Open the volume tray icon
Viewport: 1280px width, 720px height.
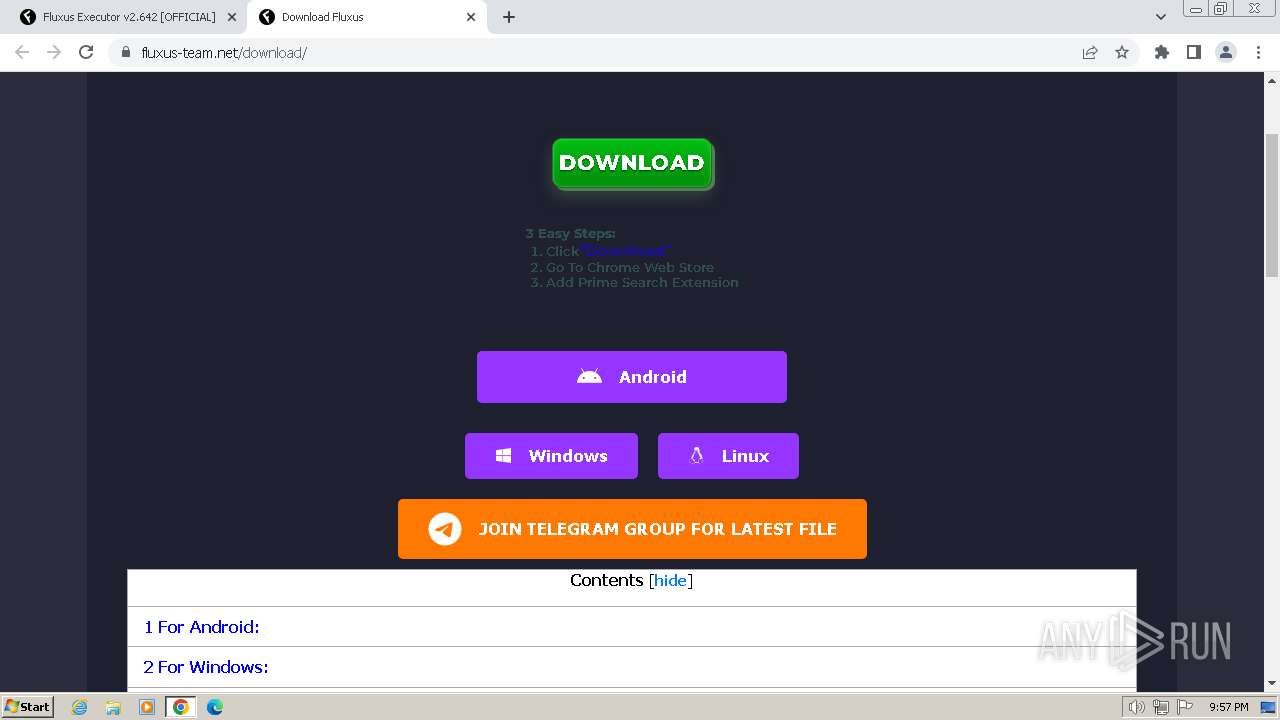pos(1137,707)
